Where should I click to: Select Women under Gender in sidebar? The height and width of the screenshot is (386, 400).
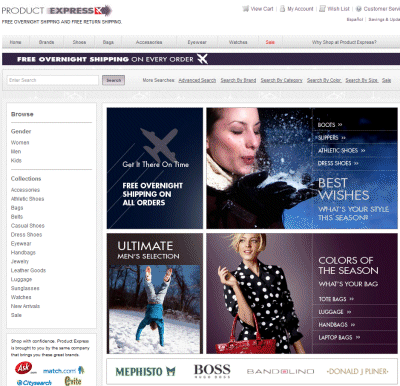[20, 143]
